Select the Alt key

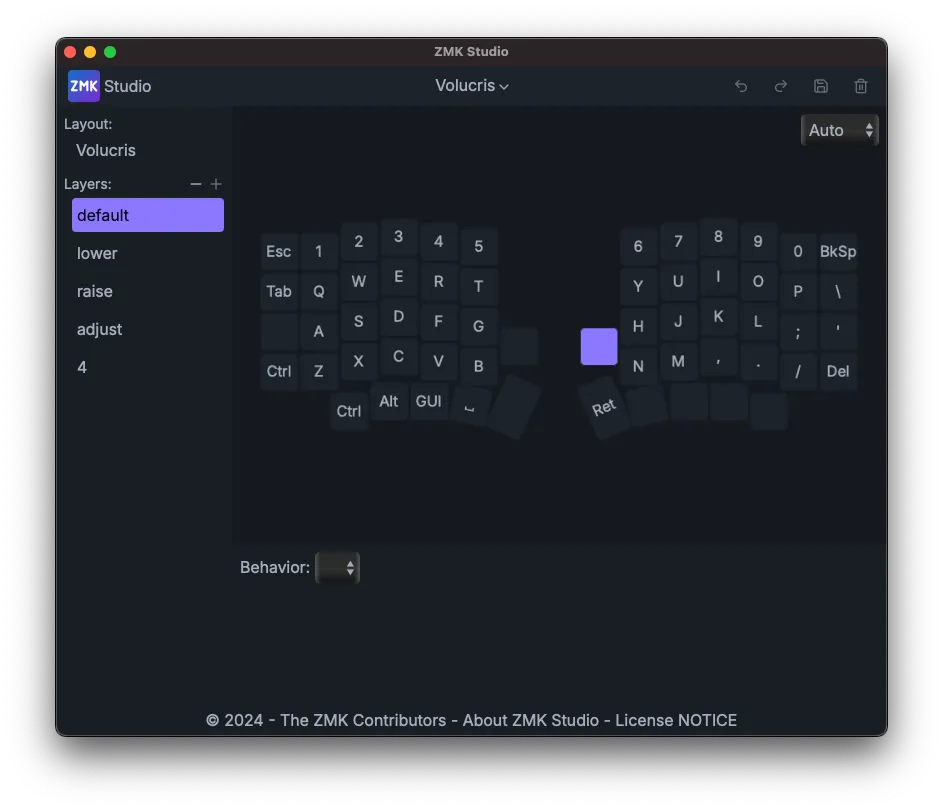pyautogui.click(x=389, y=401)
